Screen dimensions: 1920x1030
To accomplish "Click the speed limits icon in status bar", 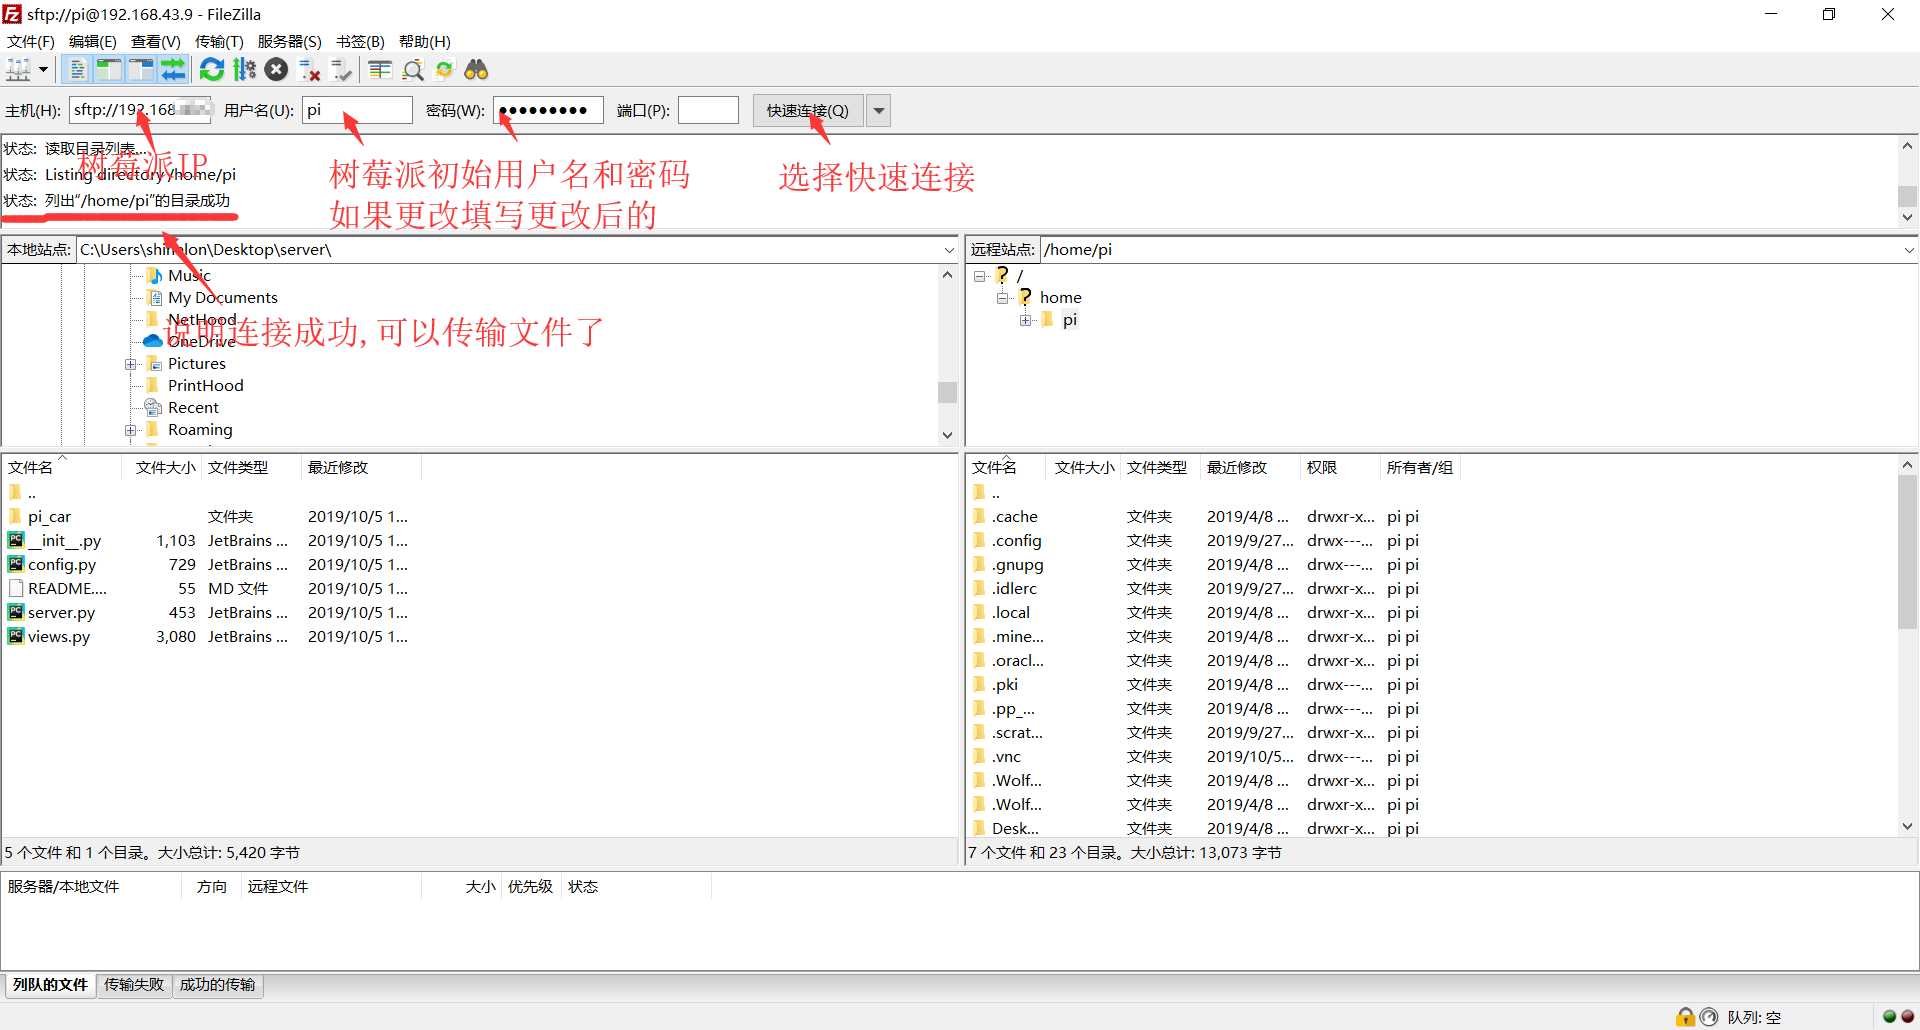I will point(1709,1017).
